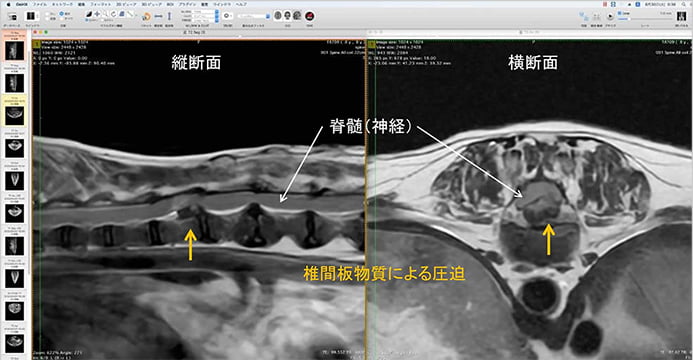Click the window tiling layout icon
Viewport: 693px width, 360px height.
[x=31, y=16]
